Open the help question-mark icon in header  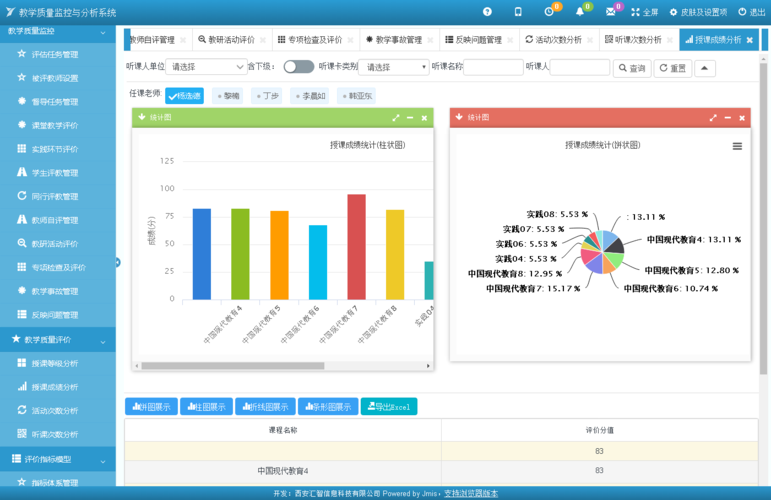[487, 12]
